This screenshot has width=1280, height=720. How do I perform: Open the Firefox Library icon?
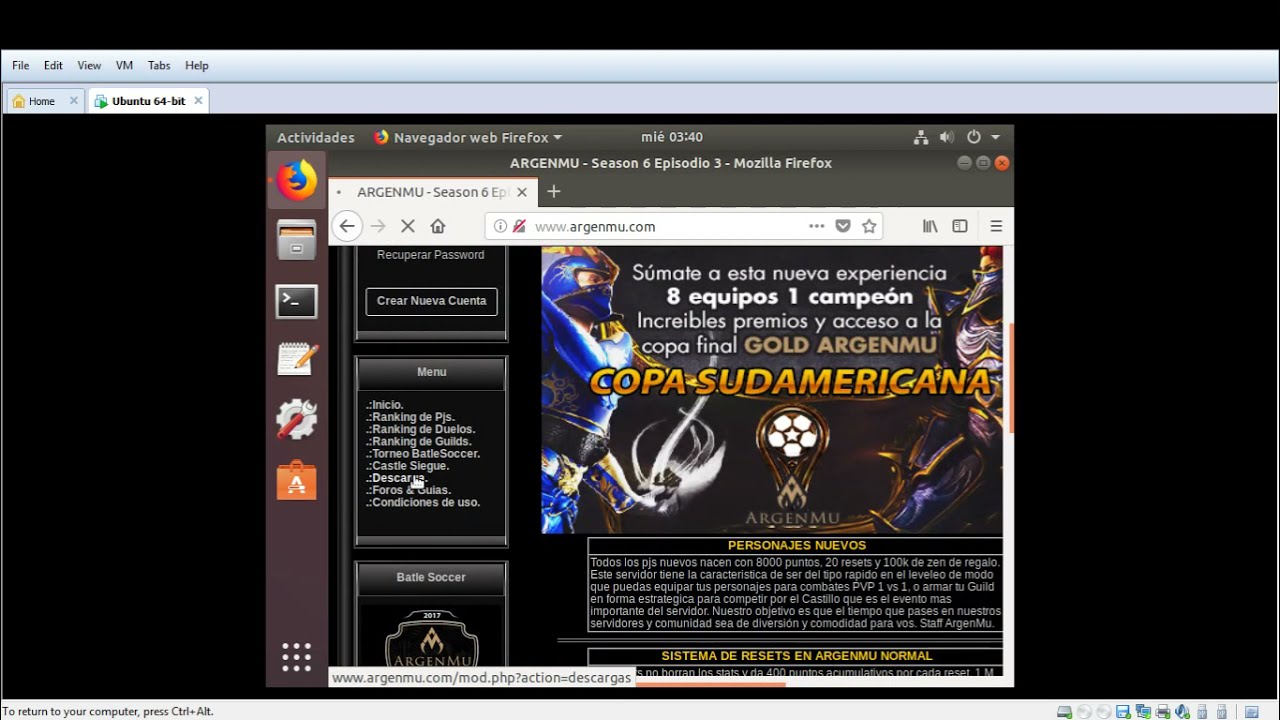coord(930,226)
